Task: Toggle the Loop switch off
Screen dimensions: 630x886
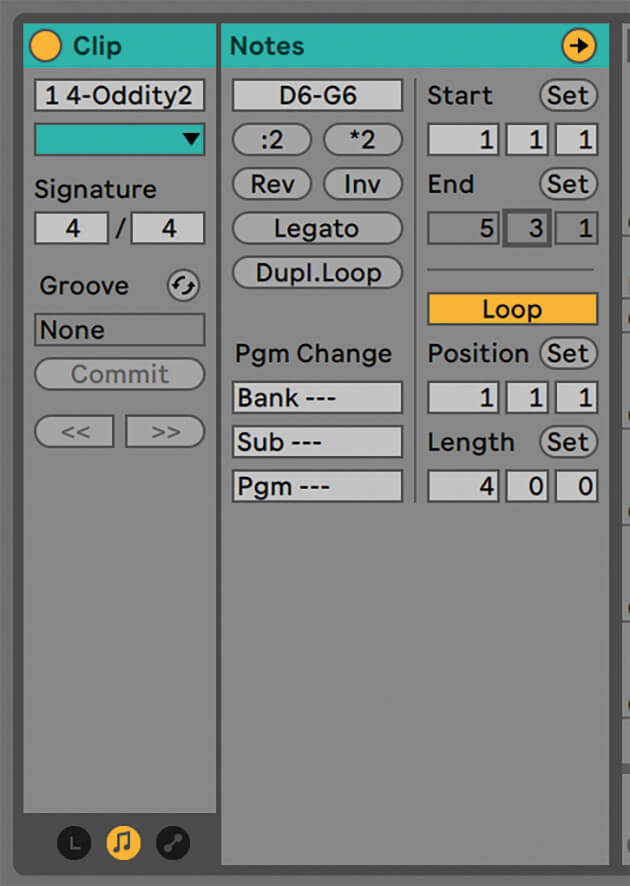Action: (x=512, y=309)
